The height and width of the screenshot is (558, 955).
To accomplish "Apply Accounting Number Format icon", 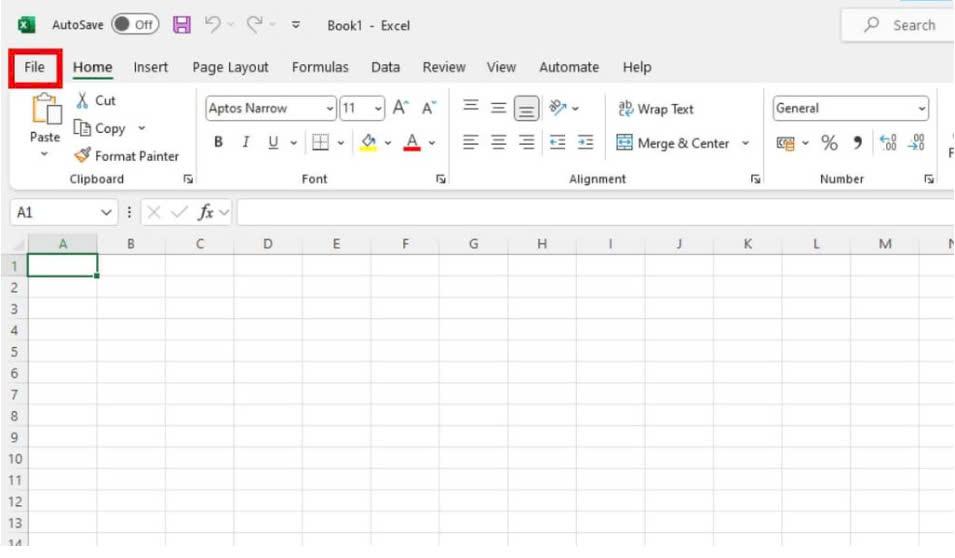I will tap(785, 143).
